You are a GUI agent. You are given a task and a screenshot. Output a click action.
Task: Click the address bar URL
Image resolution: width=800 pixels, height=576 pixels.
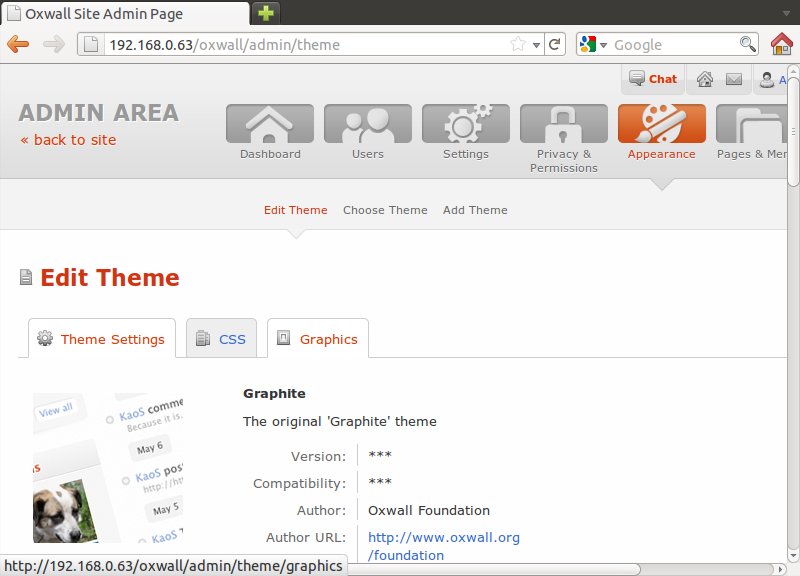tap(224, 45)
